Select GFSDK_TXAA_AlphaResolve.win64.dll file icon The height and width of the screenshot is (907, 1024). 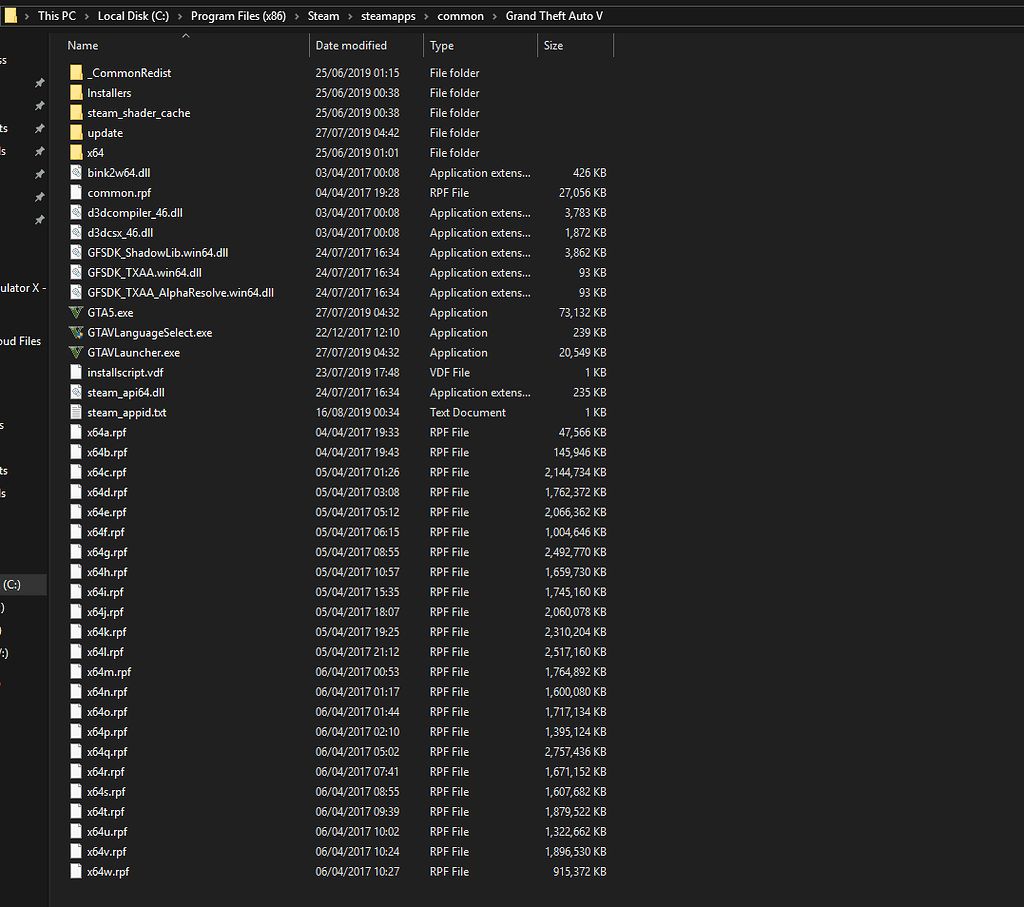[76, 292]
